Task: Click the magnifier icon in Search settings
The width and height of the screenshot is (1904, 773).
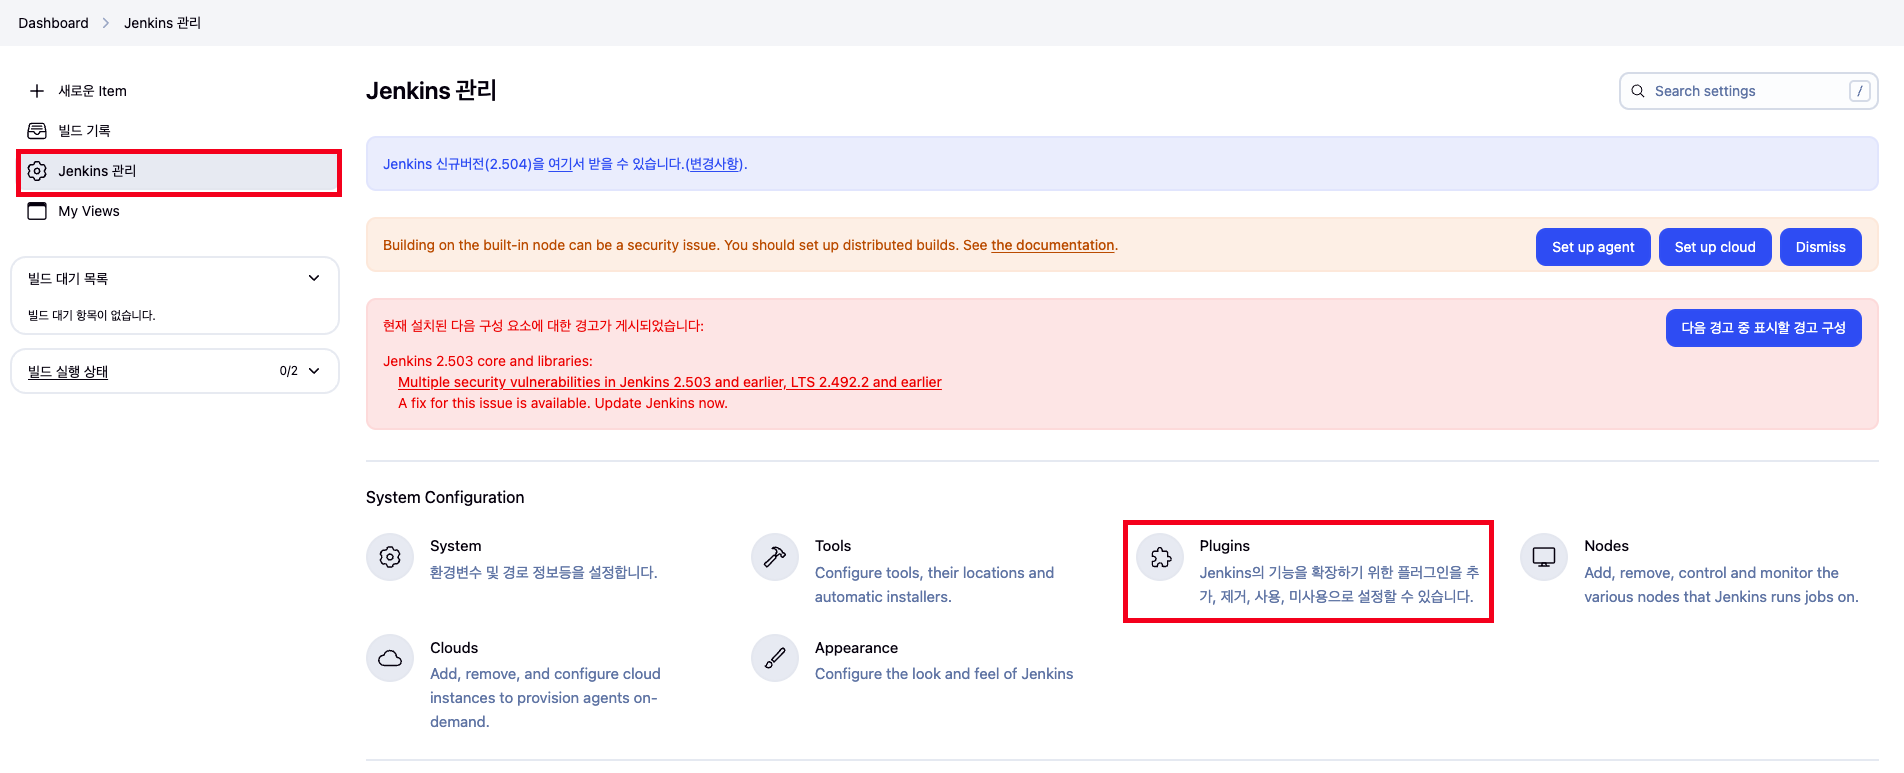Action: tap(1638, 91)
